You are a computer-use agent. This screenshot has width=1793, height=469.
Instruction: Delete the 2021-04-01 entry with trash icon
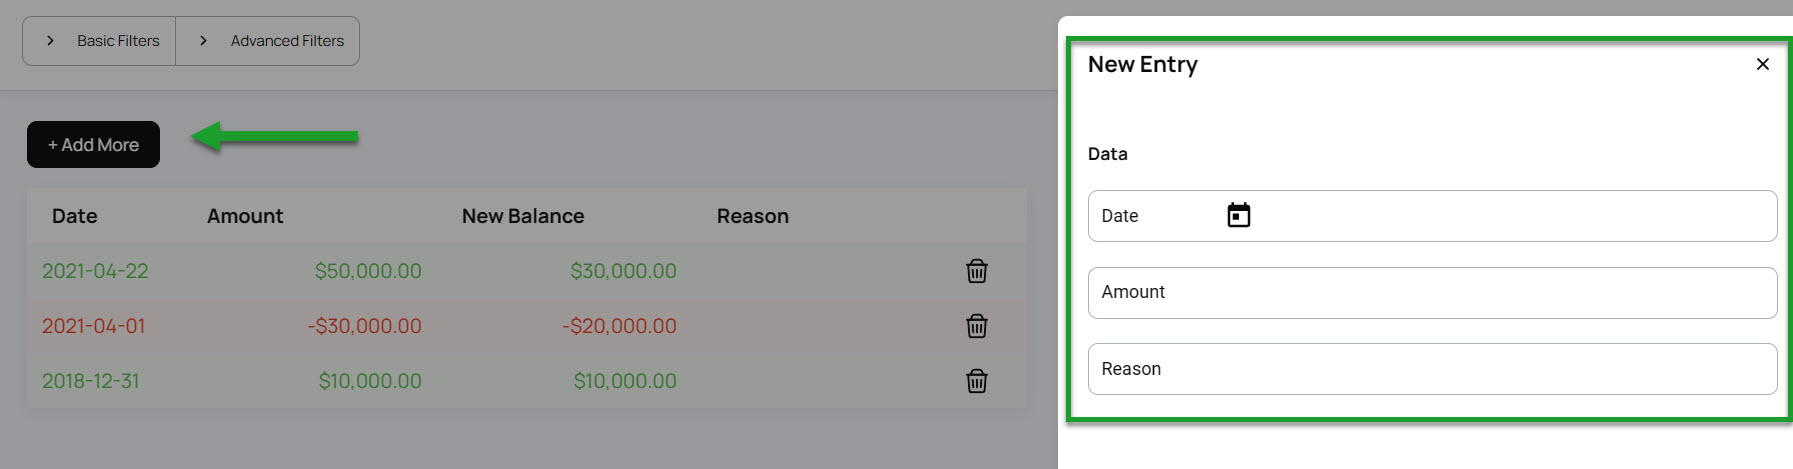click(977, 326)
